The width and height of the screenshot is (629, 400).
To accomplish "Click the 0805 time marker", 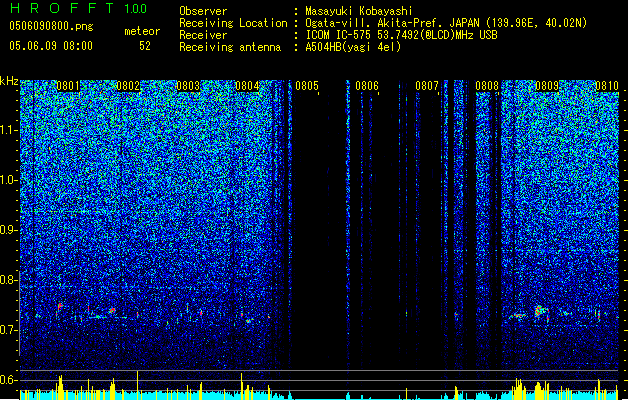I will pos(307,86).
